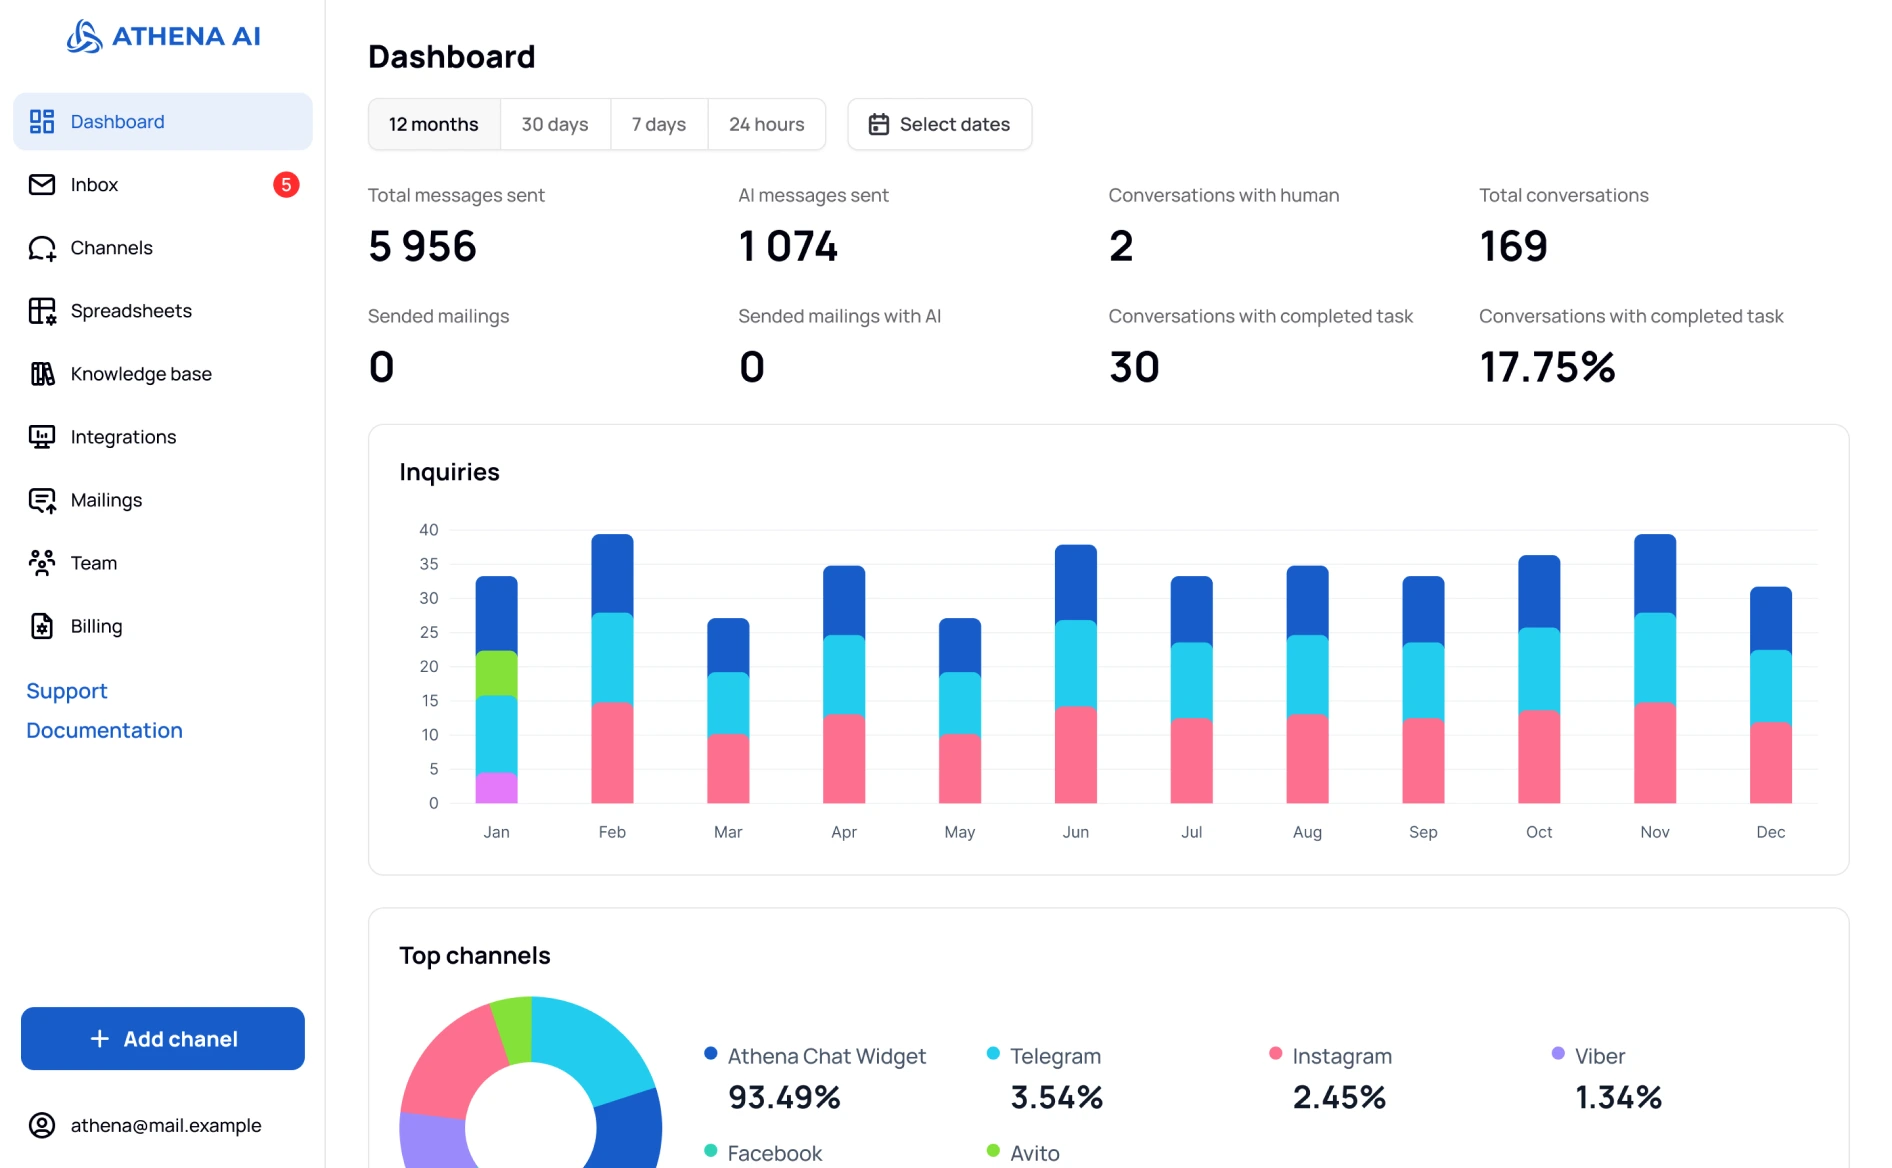This screenshot has width=1892, height=1168.
Task: Switch to the 30 days range
Action: pyautogui.click(x=554, y=125)
